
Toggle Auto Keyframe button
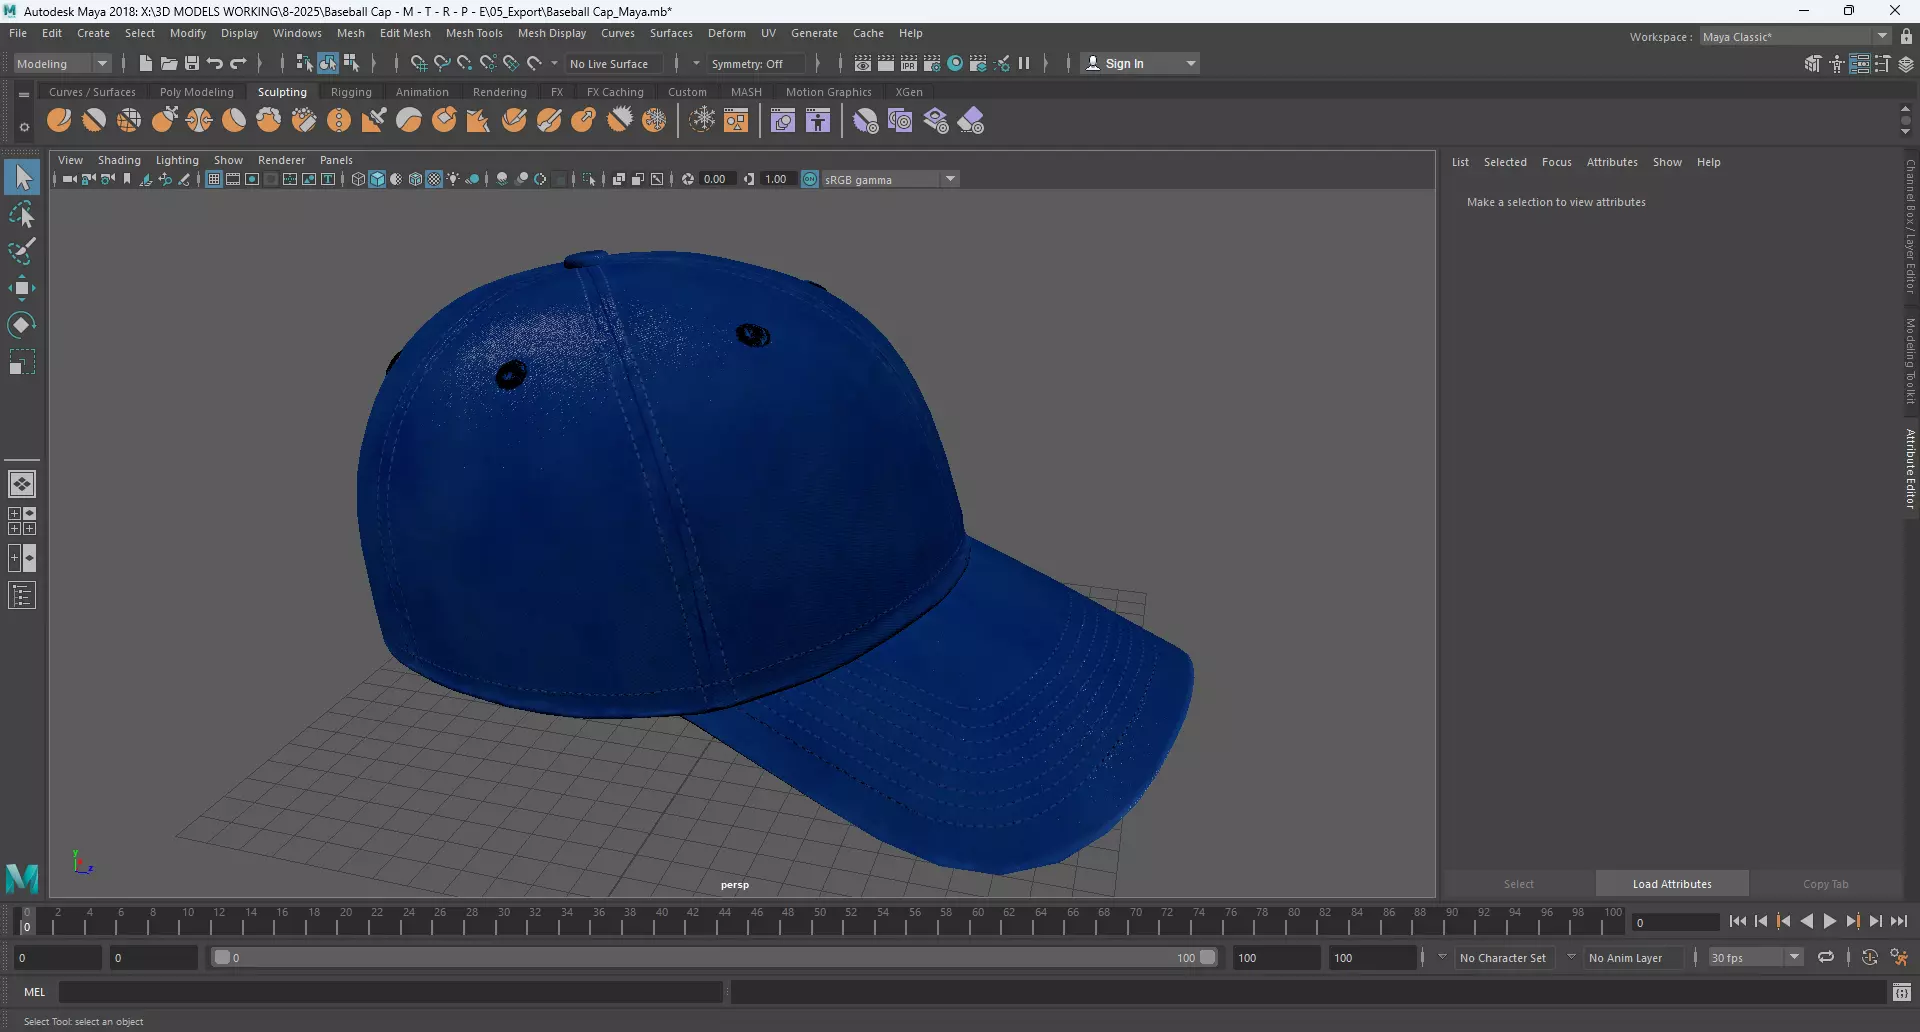(x=1870, y=957)
